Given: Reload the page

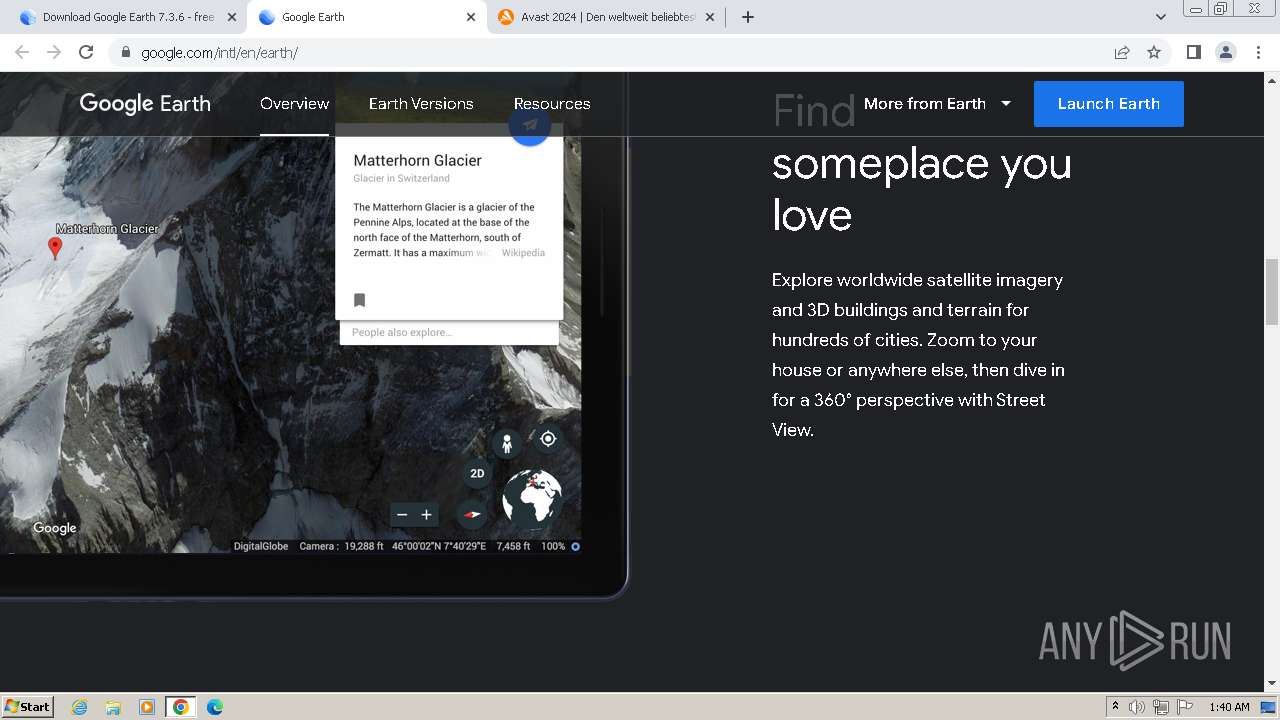Looking at the screenshot, I should [86, 52].
